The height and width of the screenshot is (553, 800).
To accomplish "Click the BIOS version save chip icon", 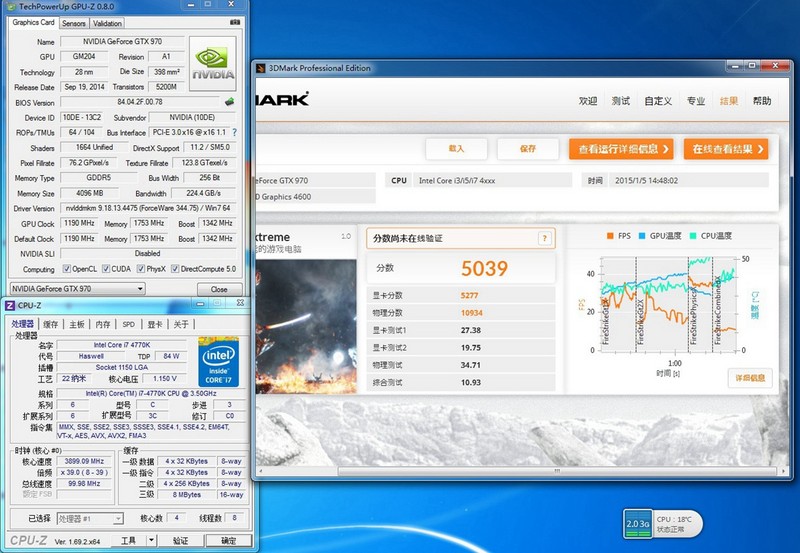I will click(x=230, y=102).
